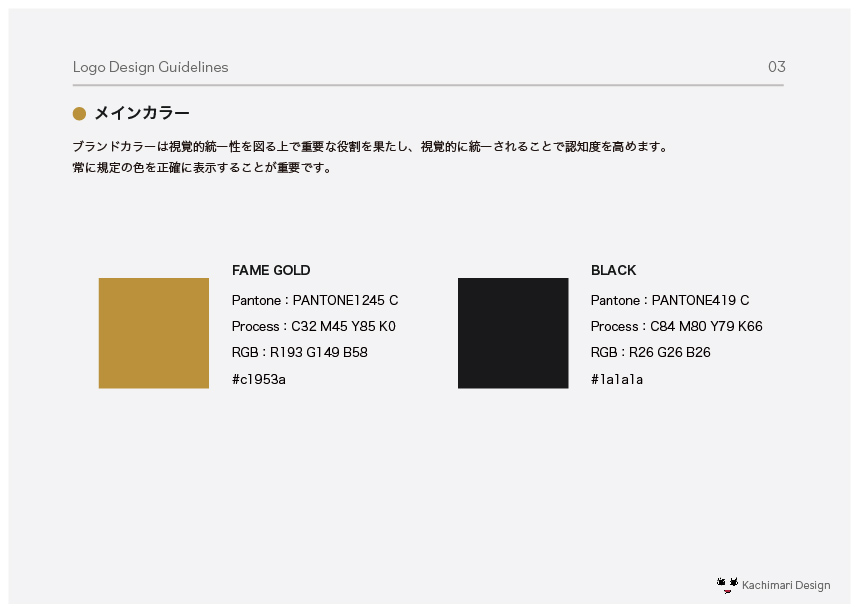859x612 pixels.
Task: Click the PANTONE1245 C Pantone value
Action: 345,300
